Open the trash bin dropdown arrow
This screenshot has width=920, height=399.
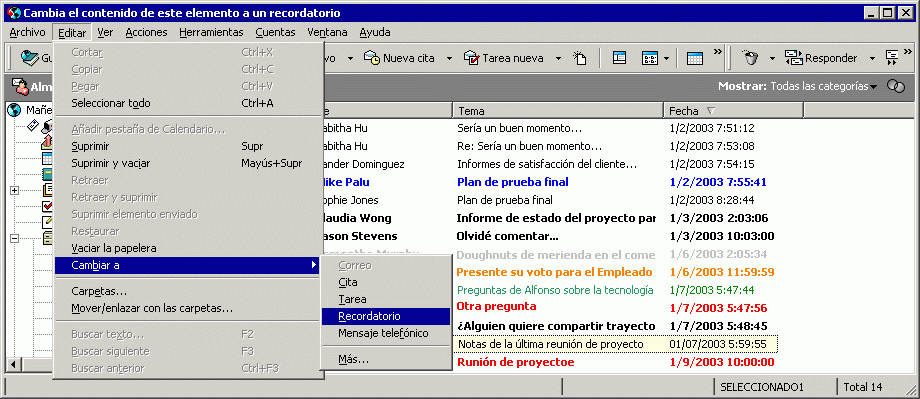coord(772,58)
